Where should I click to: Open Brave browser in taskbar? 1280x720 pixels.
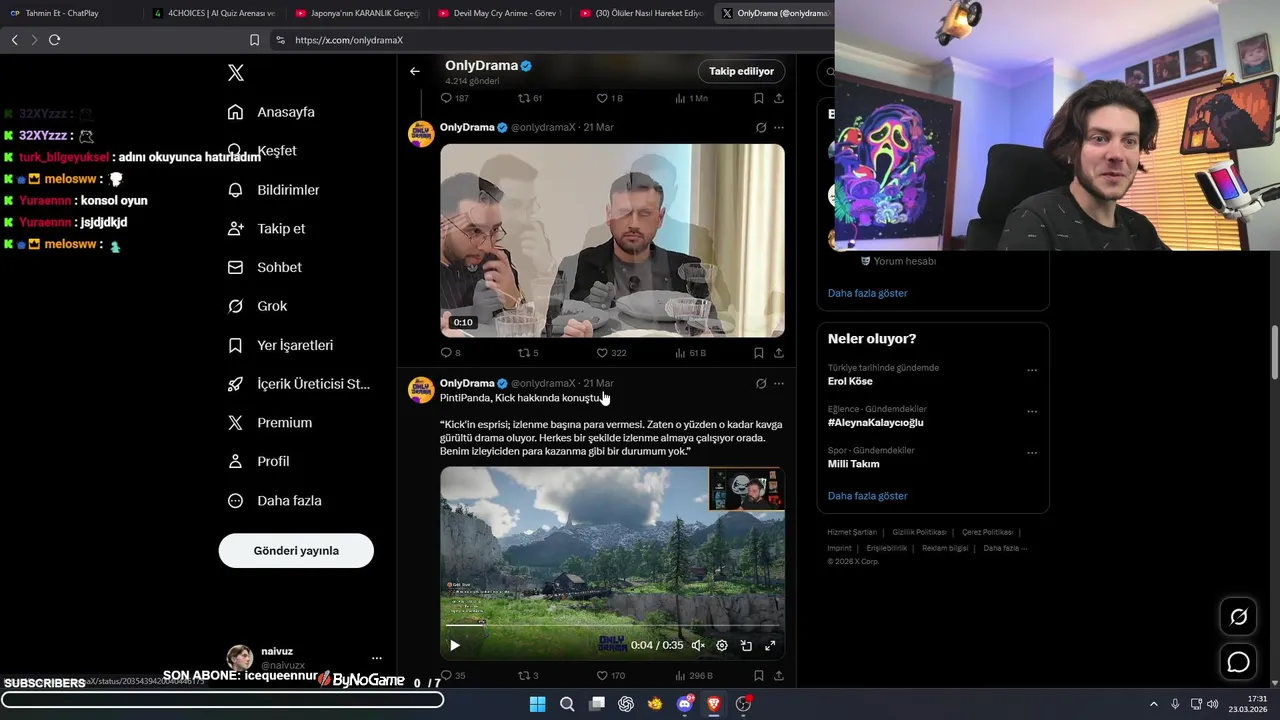(x=714, y=704)
